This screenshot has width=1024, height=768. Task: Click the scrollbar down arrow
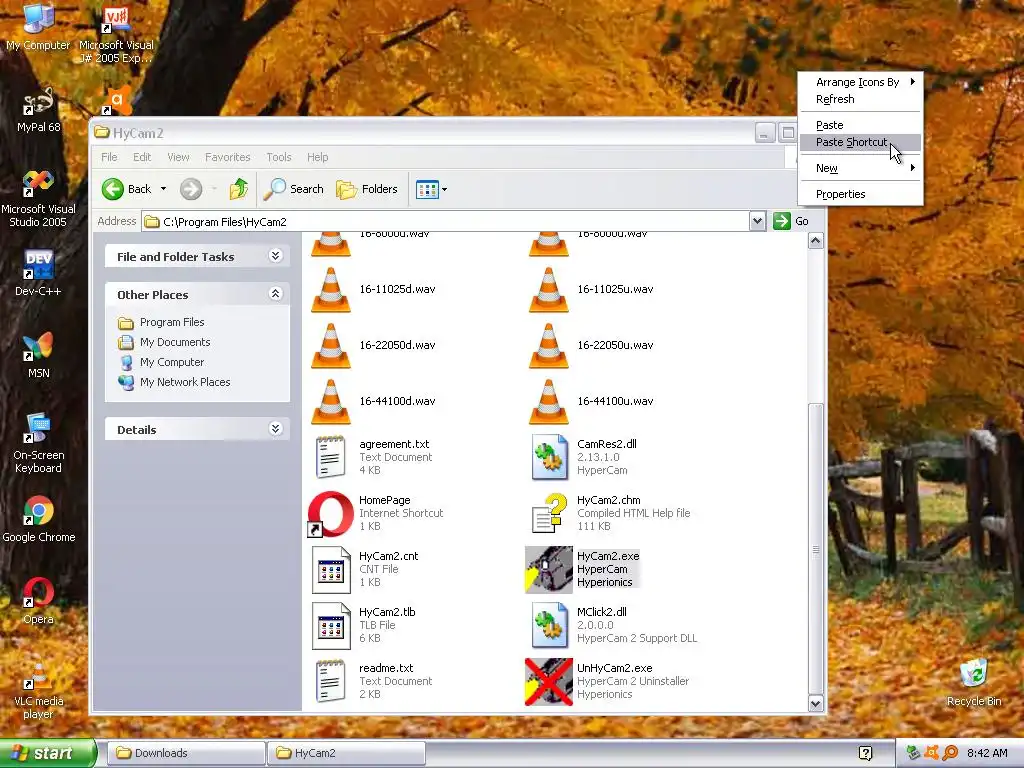coord(816,703)
